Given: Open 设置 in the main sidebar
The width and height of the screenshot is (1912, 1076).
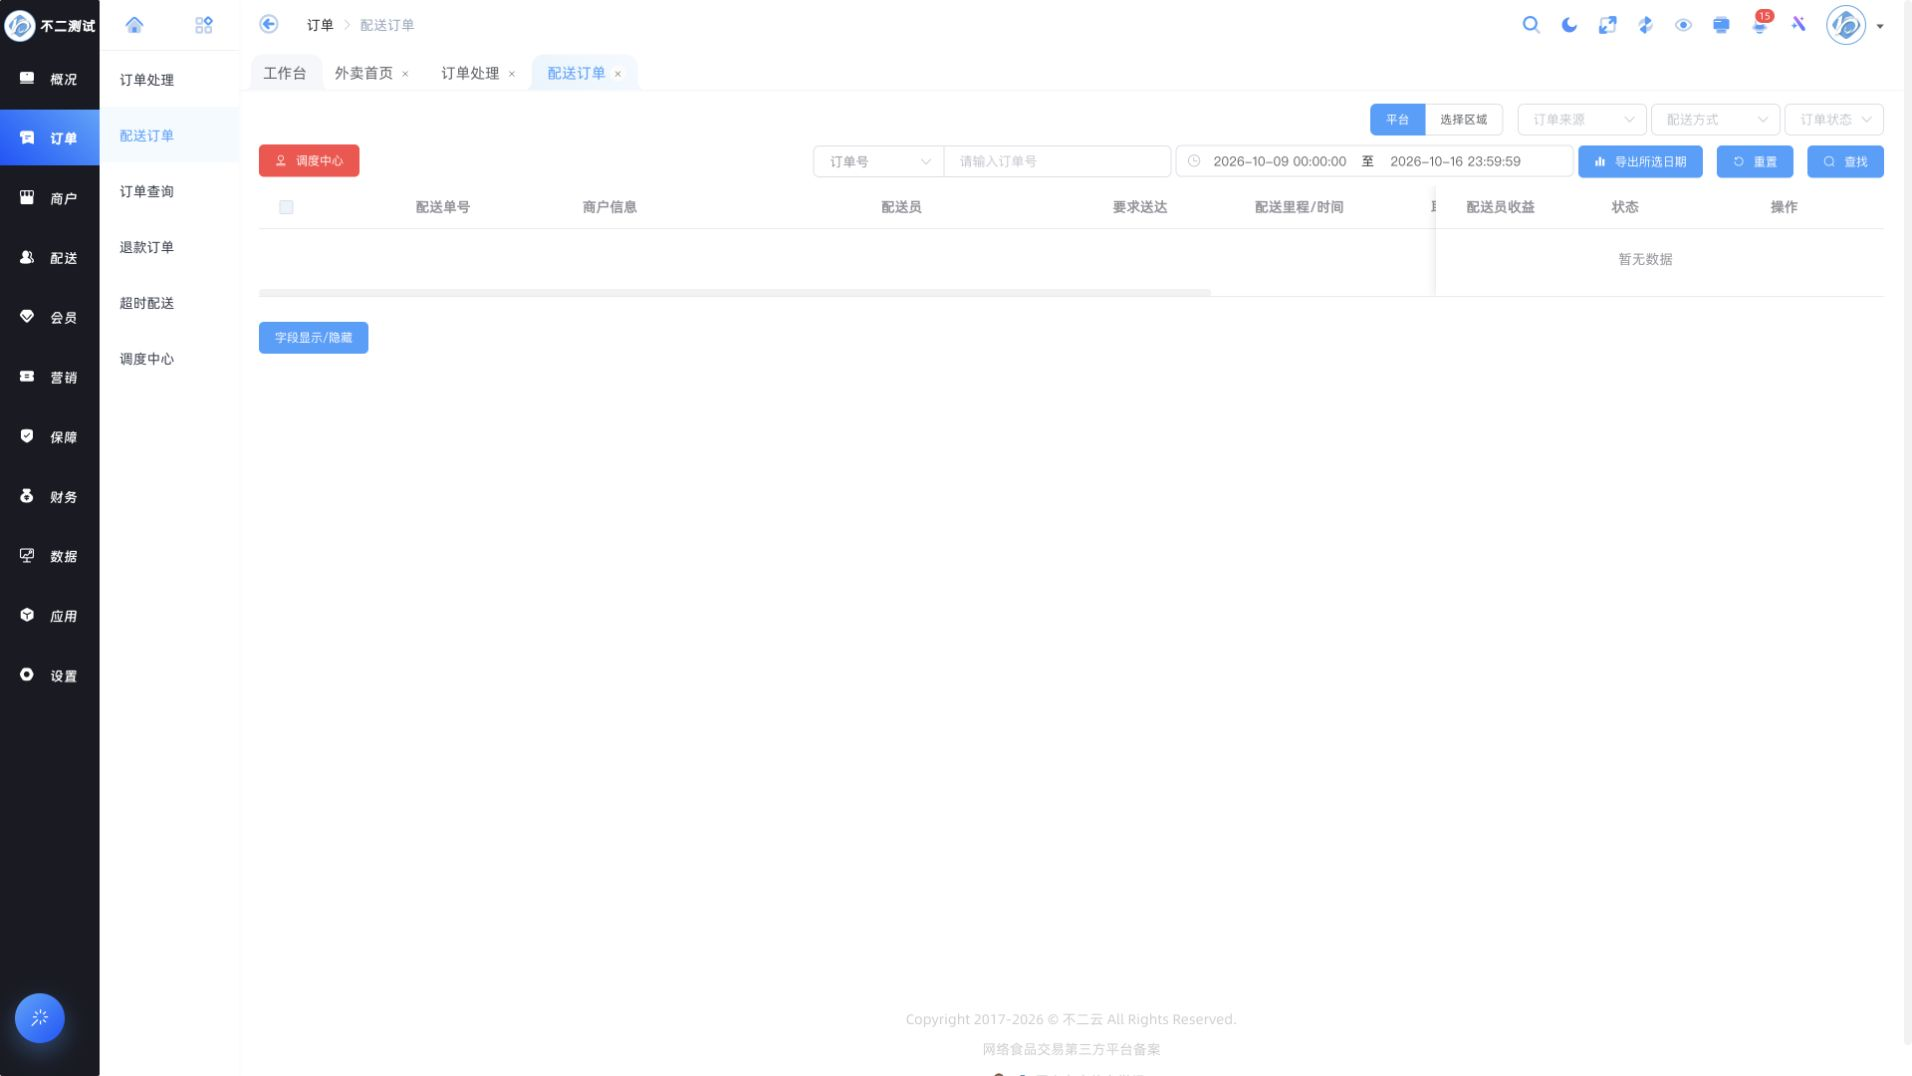Looking at the screenshot, I should (x=49, y=676).
